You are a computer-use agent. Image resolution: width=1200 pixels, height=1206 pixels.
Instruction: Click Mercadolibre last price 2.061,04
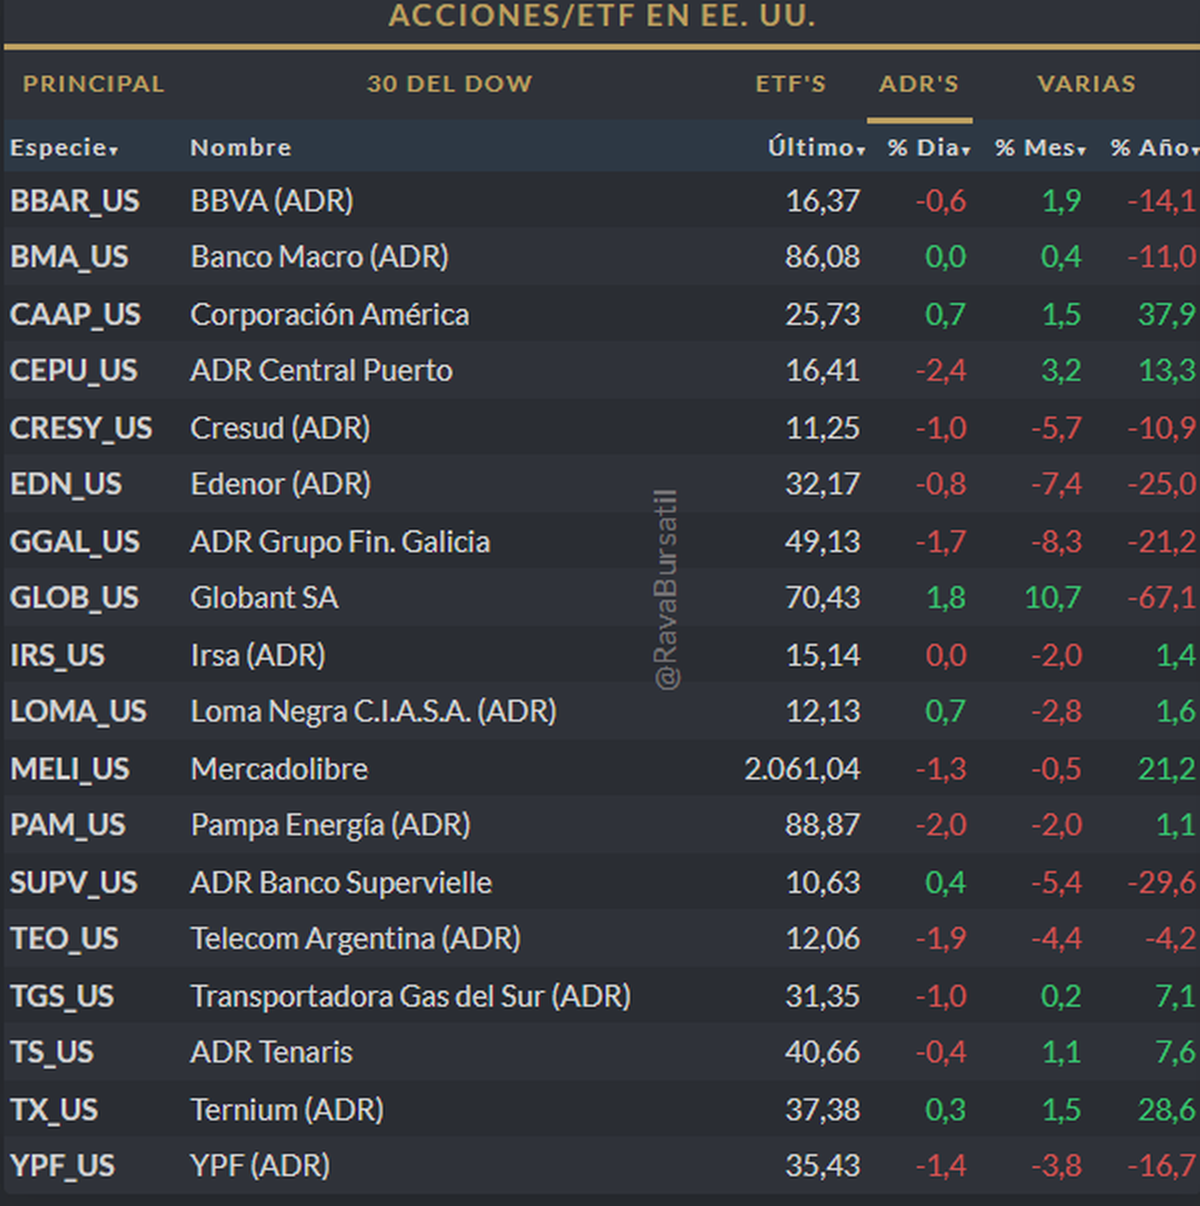click(802, 769)
